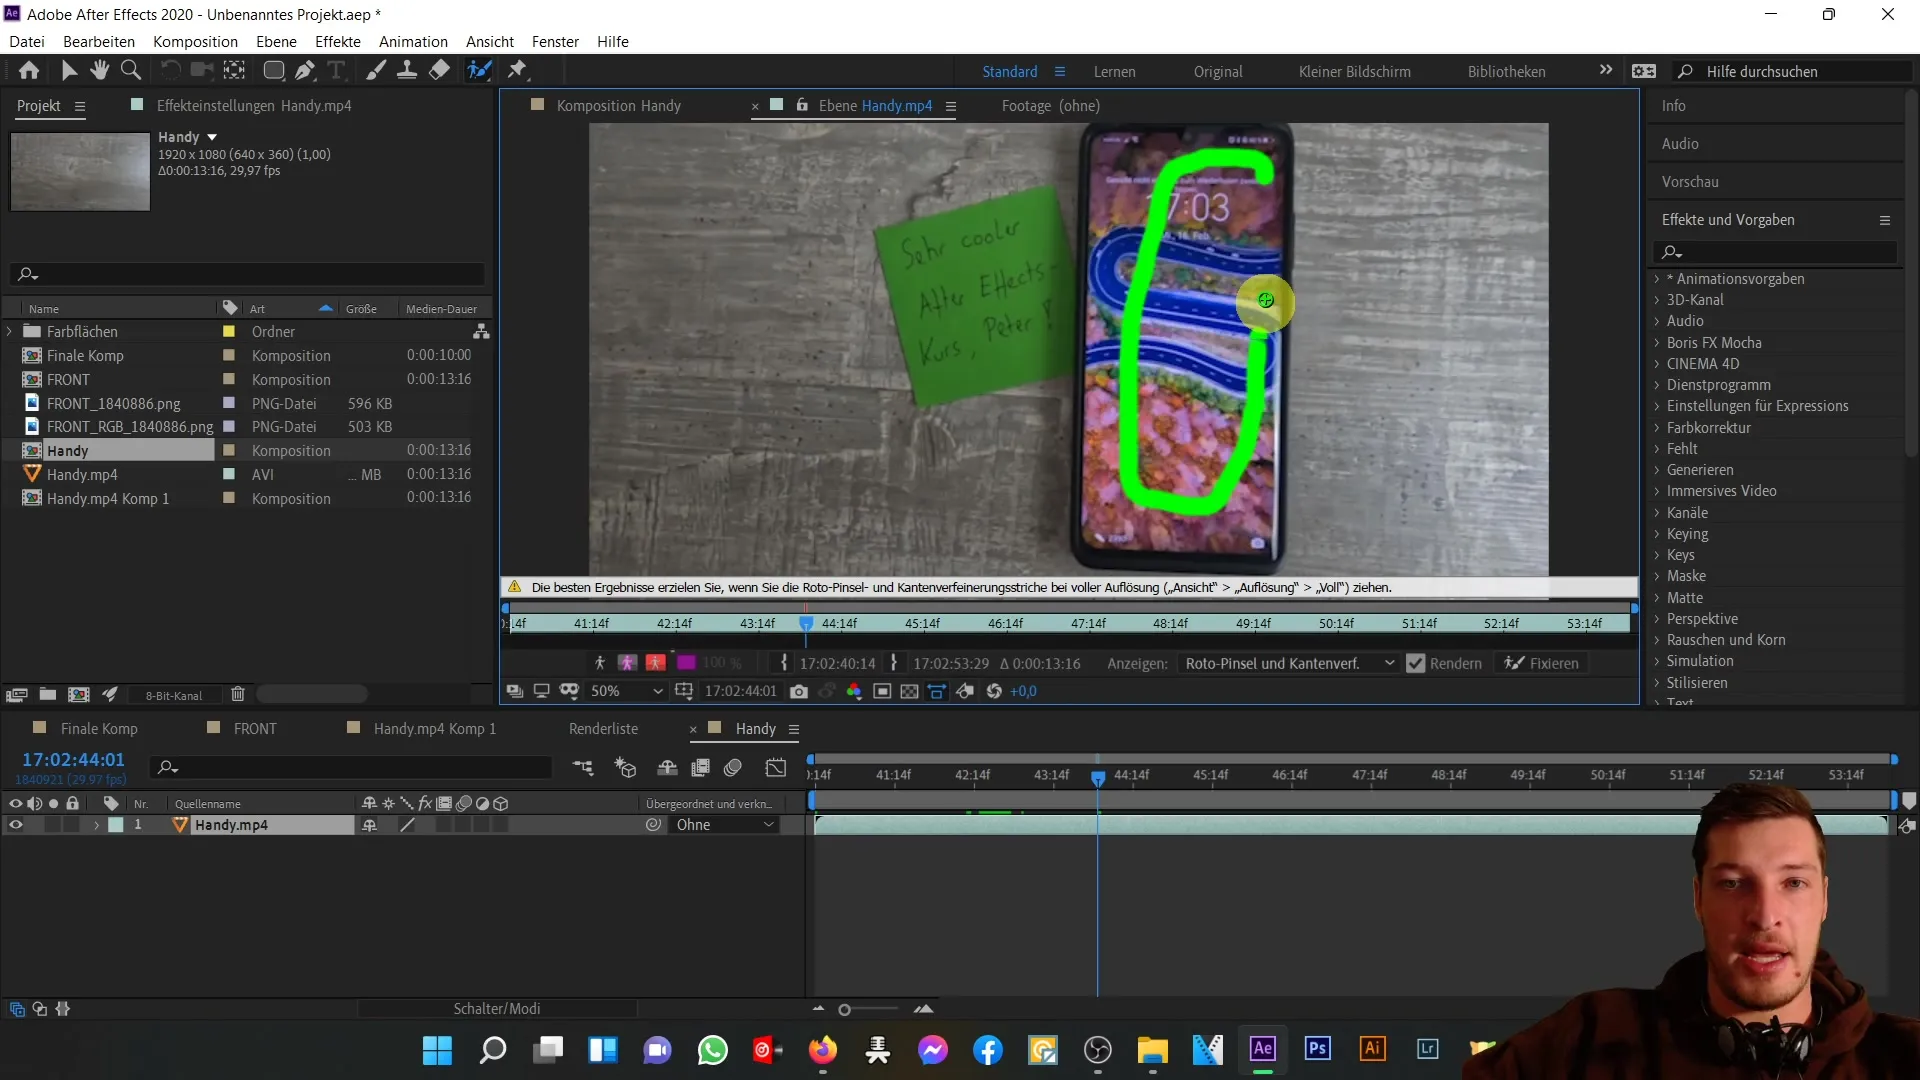Click the Komposition Handy tab
The width and height of the screenshot is (1920, 1080).
click(620, 105)
